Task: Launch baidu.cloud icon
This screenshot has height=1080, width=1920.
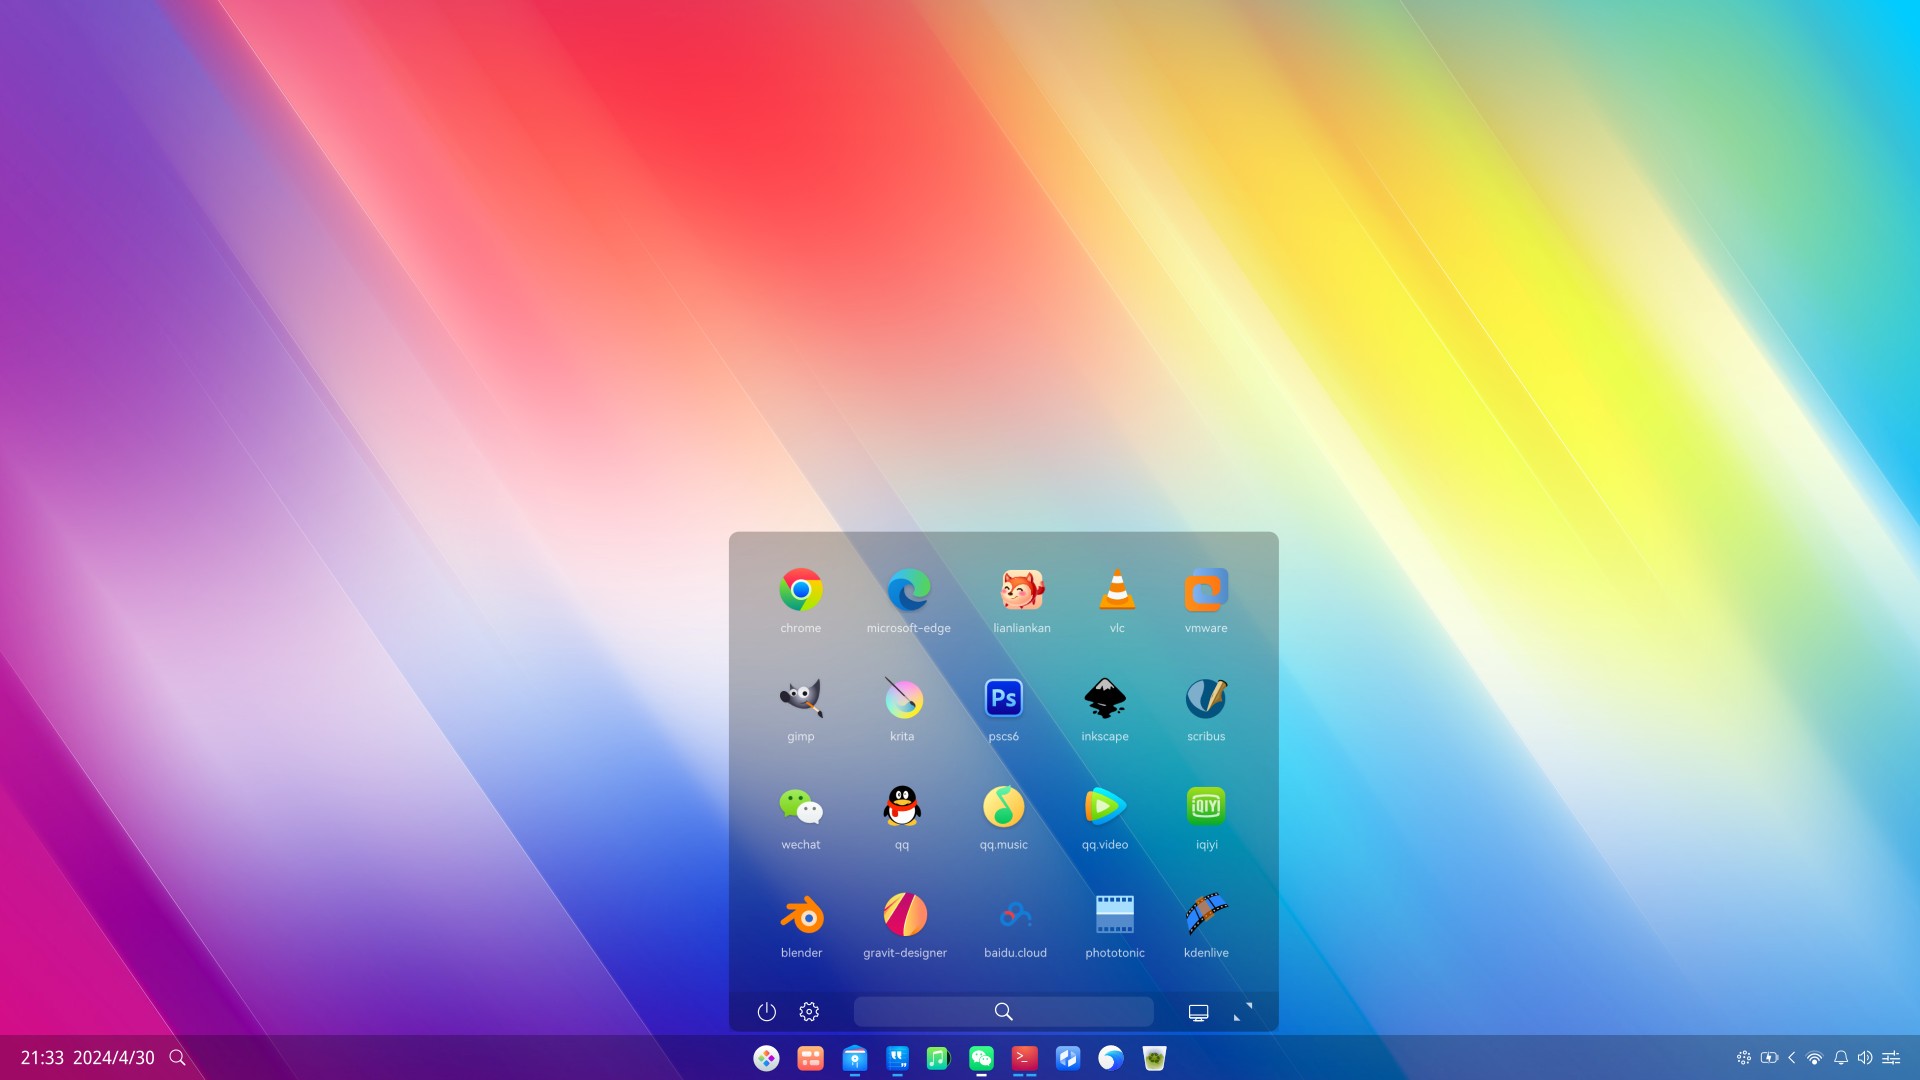Action: click(1015, 914)
